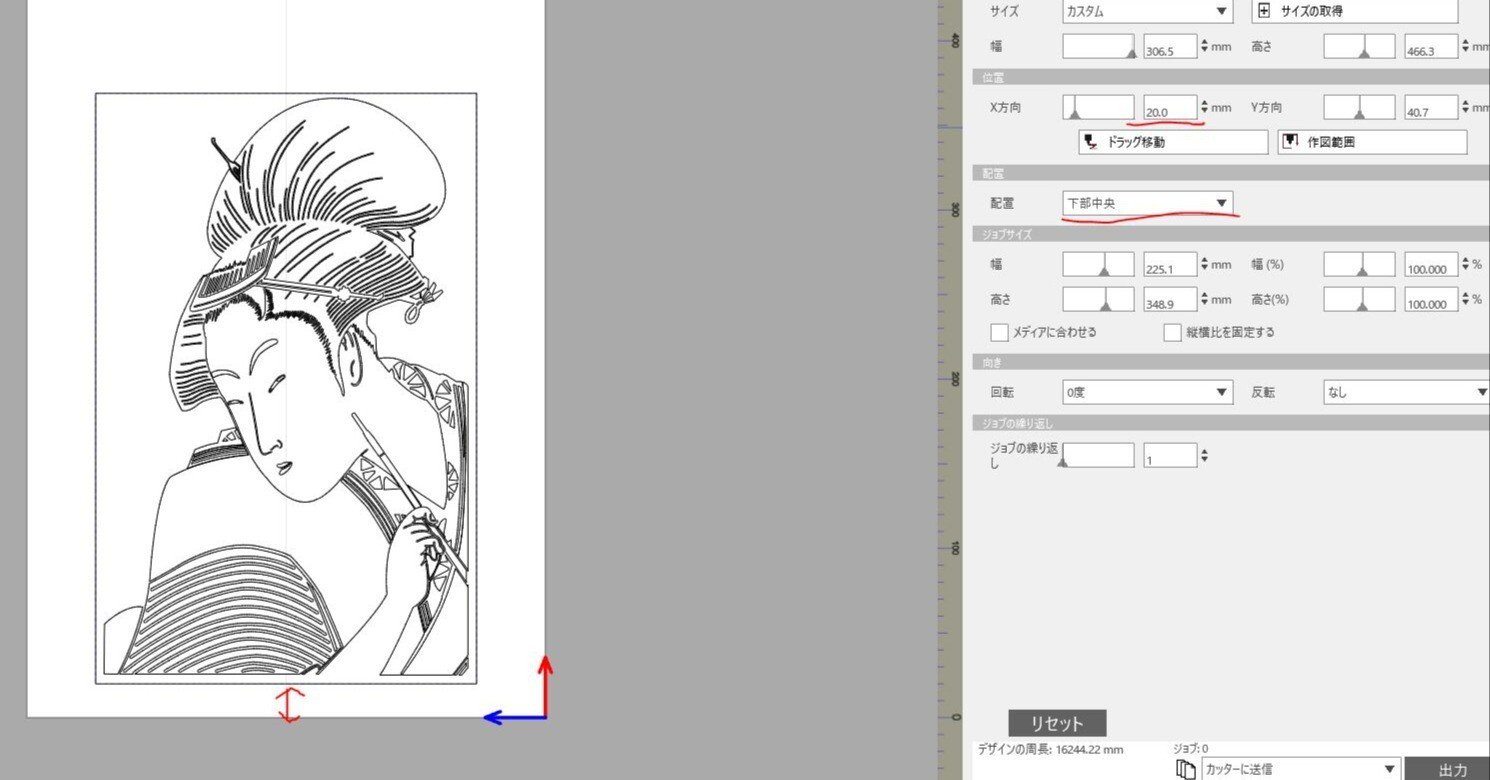Open the カッターに送信 dropdown
Screen dimensions: 1490x780
pyautogui.click(x=1301, y=769)
